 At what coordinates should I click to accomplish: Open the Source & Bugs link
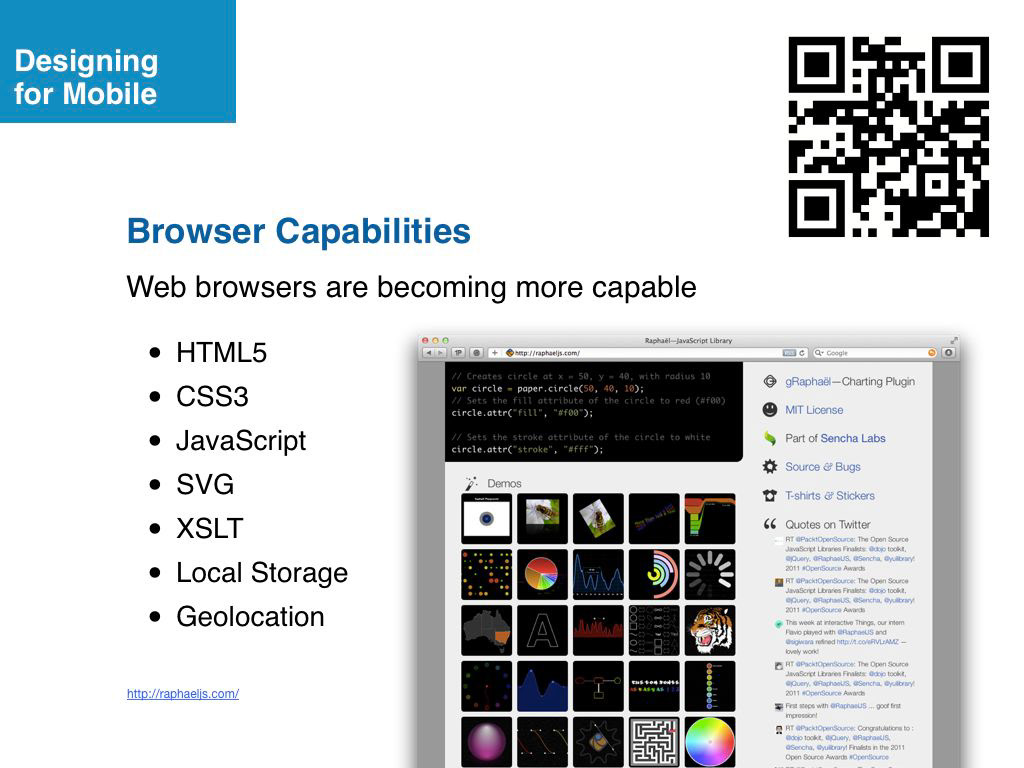822,467
